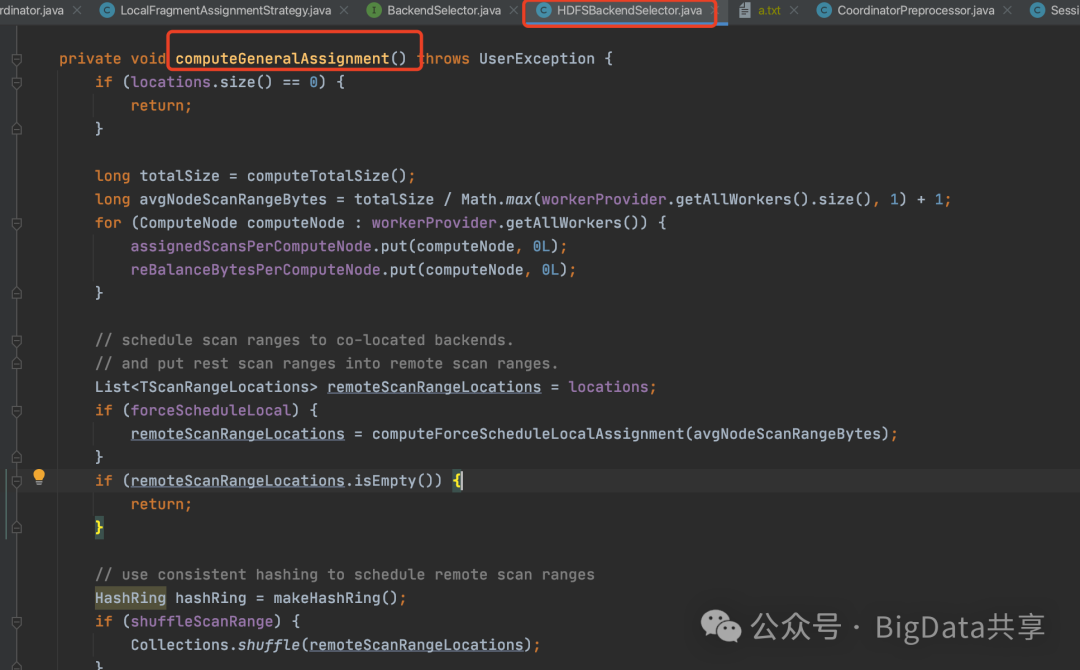Close the rdinator.java tab at far left
The height and width of the screenshot is (670, 1080).
77,10
